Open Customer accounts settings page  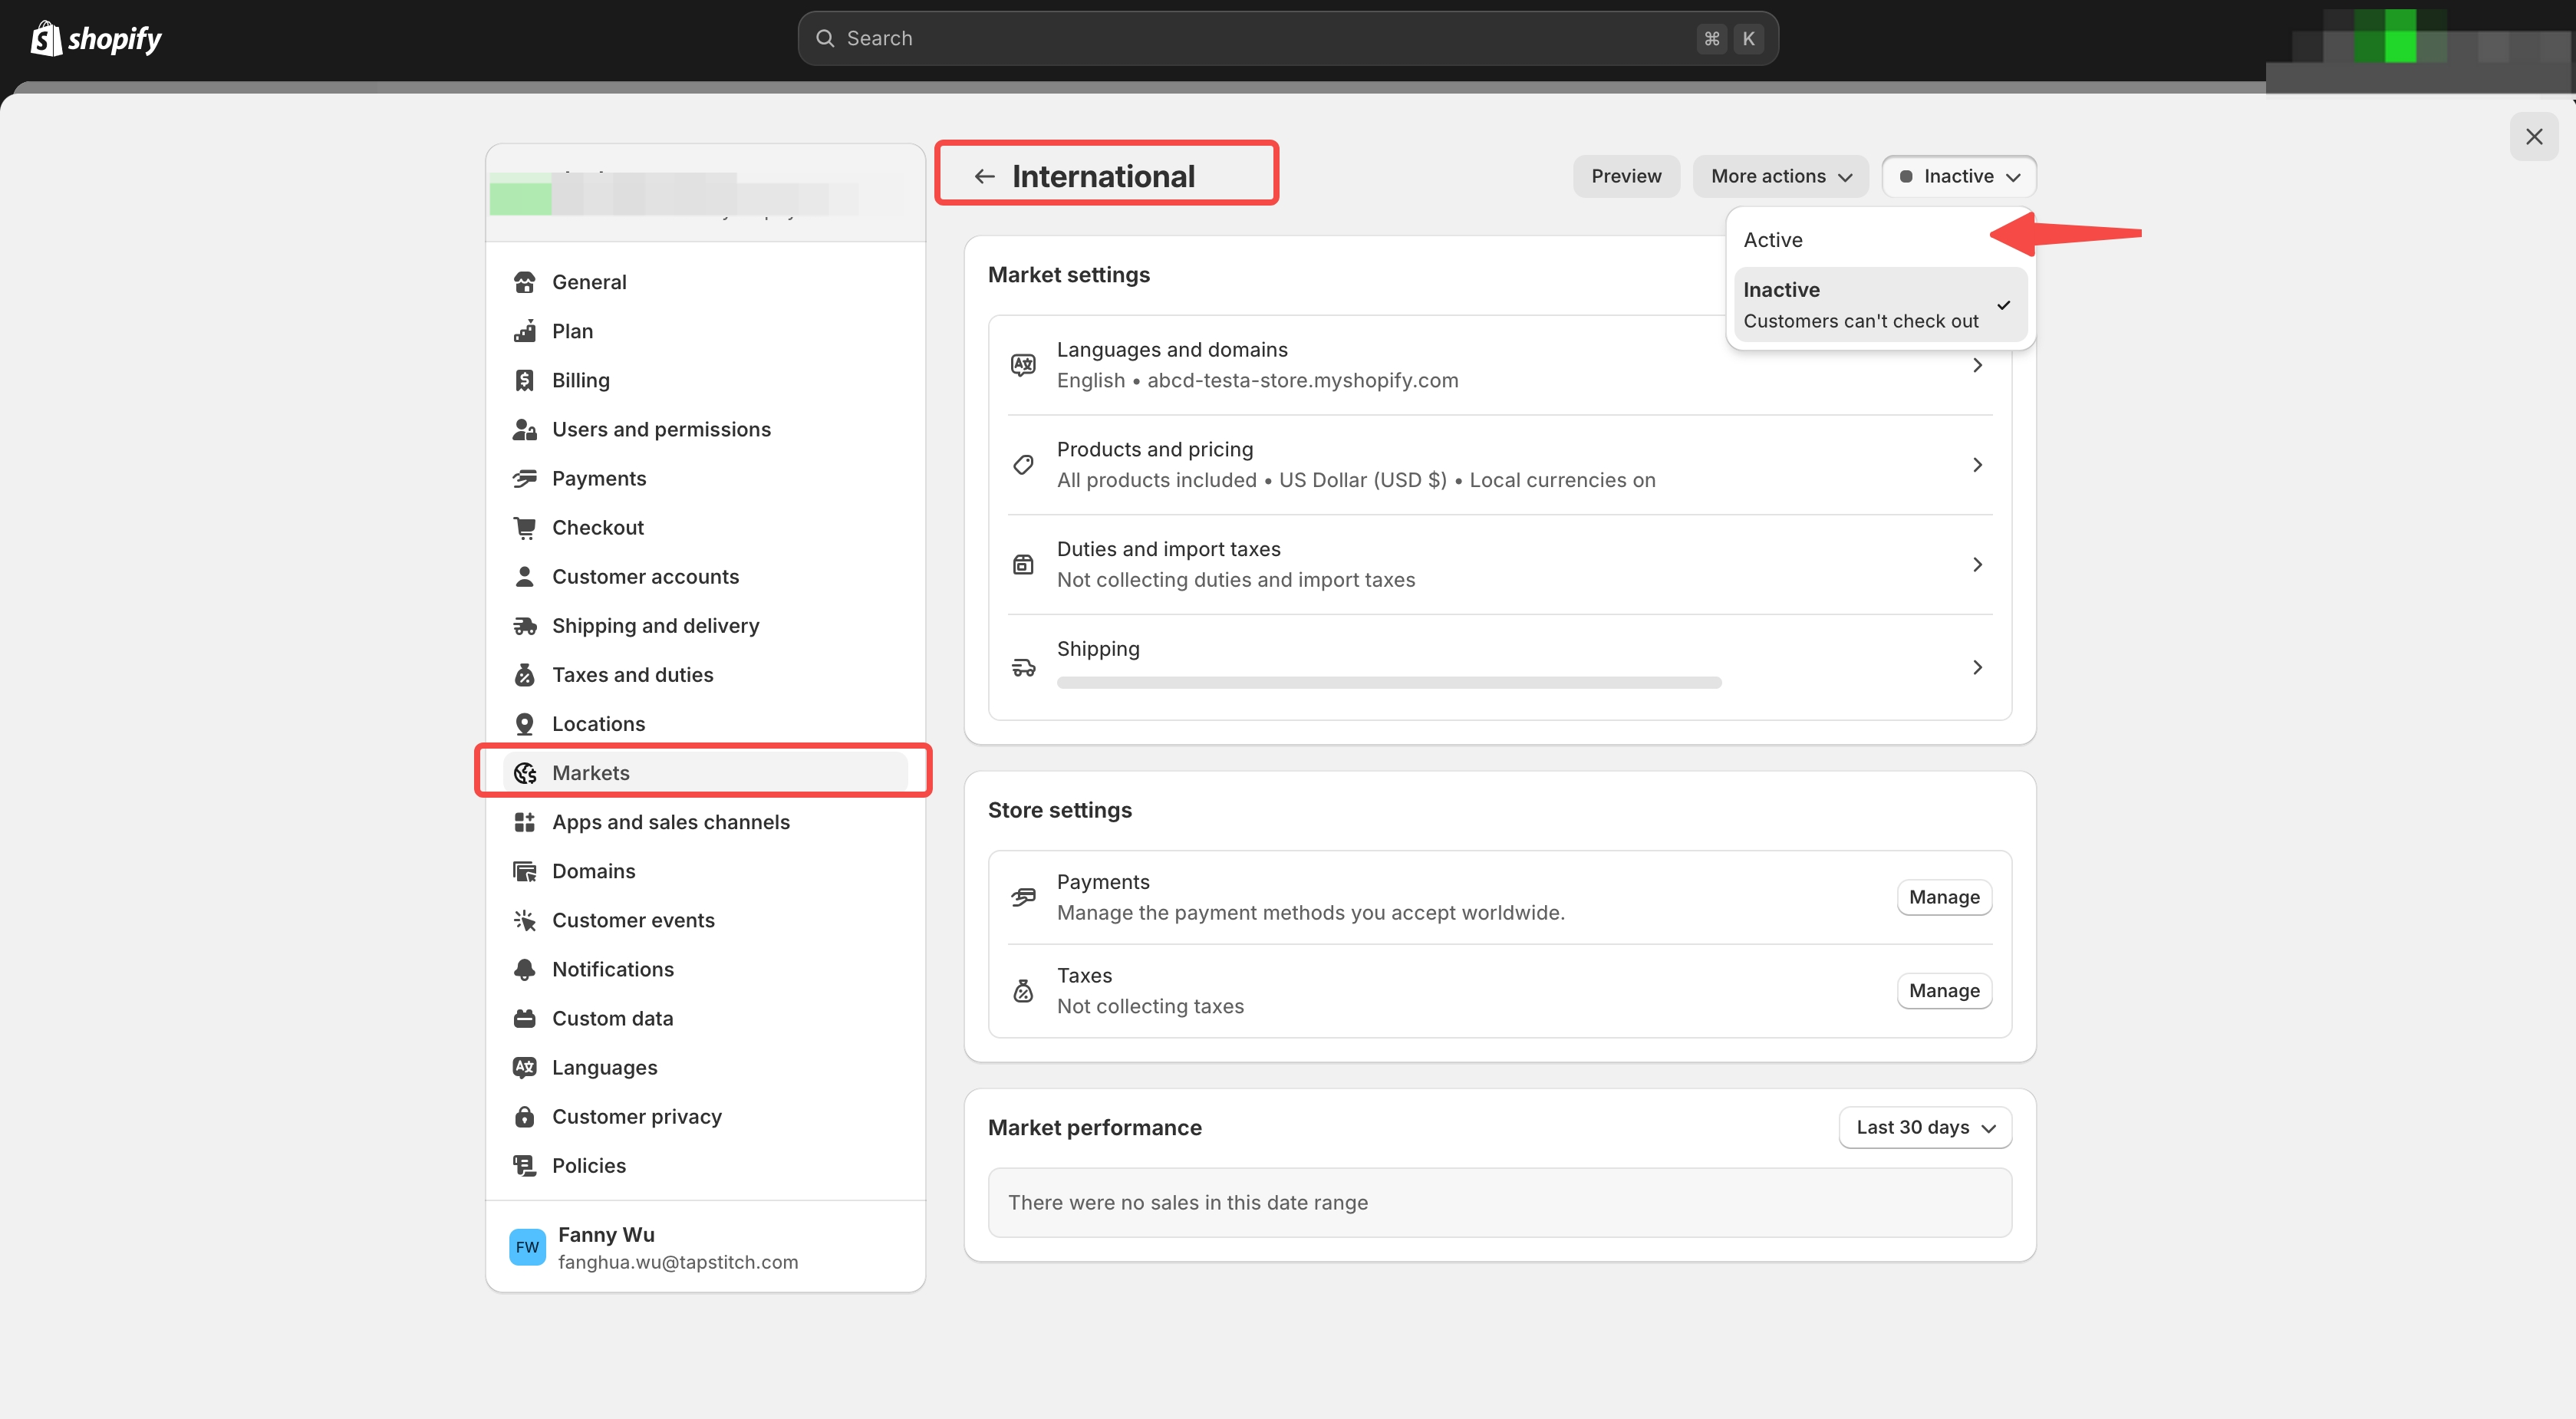(x=645, y=577)
